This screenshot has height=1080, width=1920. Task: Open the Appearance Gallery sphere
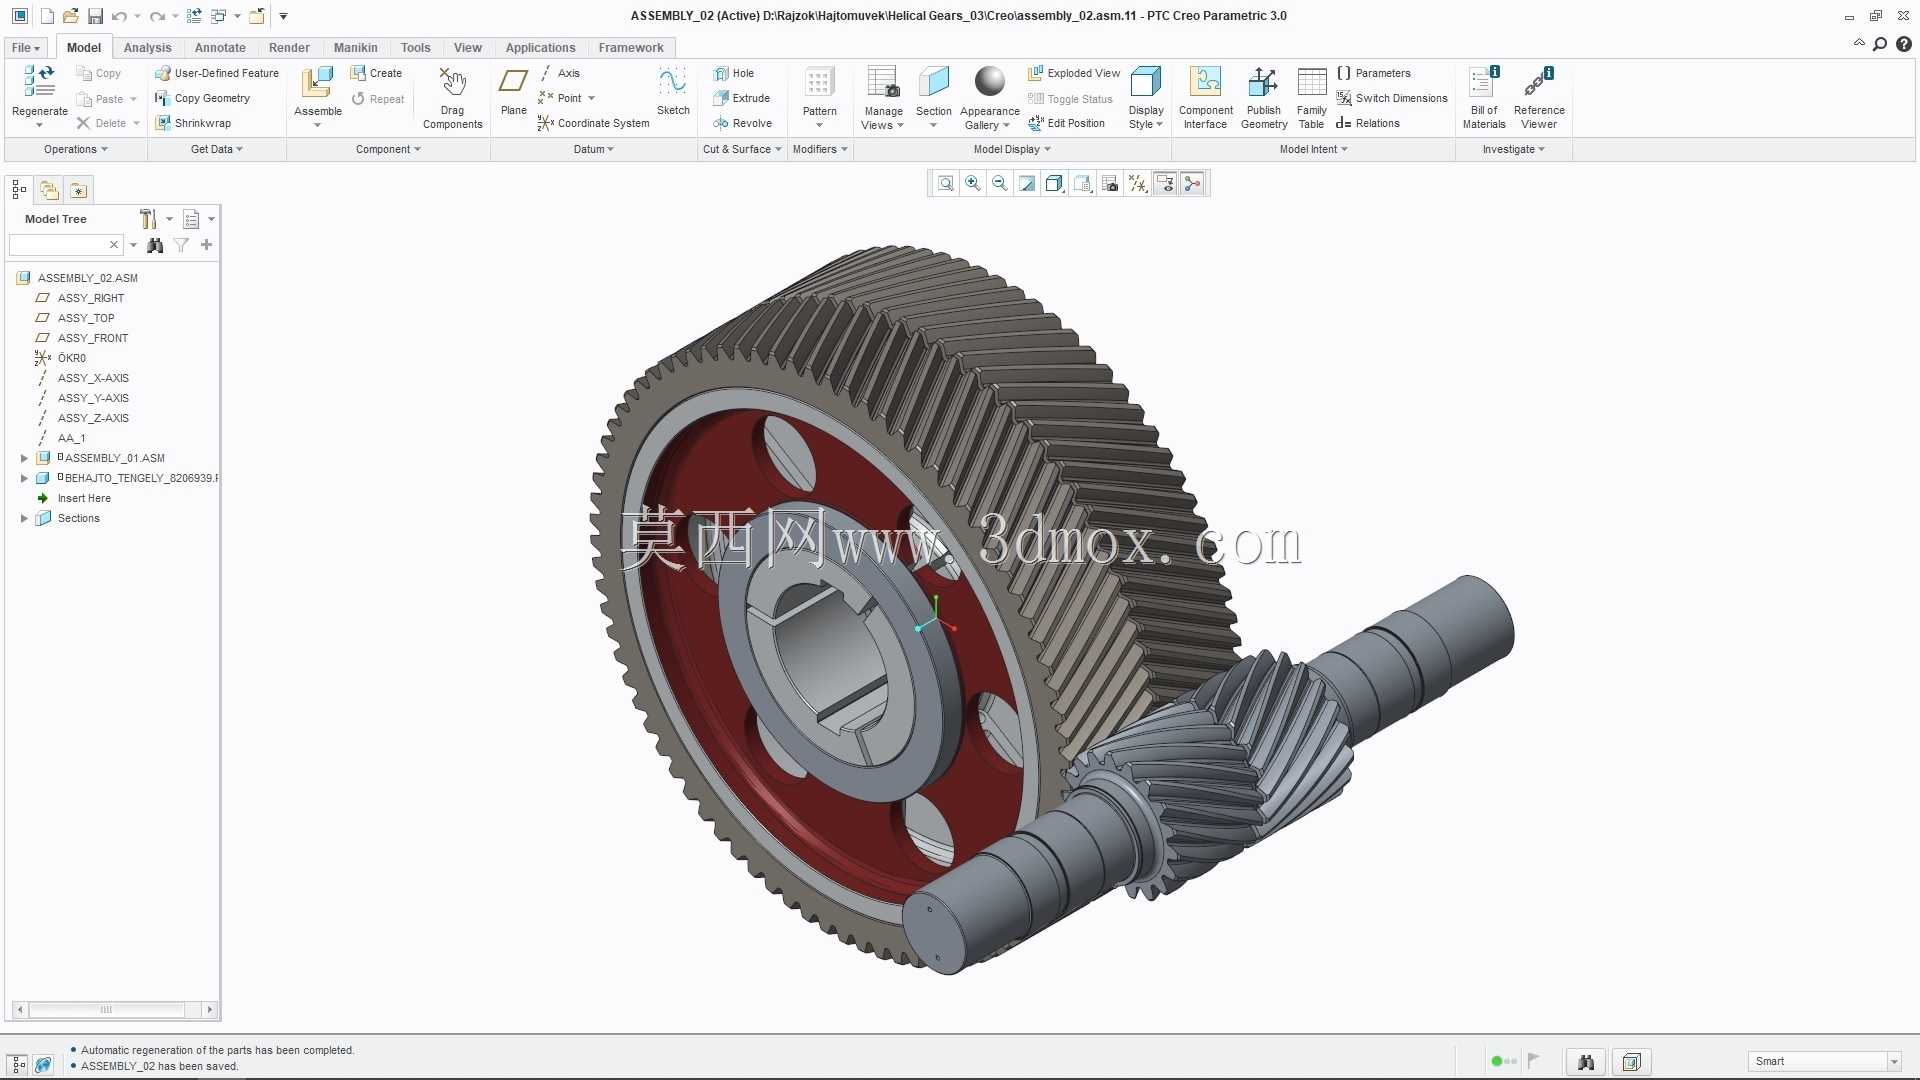[x=989, y=83]
